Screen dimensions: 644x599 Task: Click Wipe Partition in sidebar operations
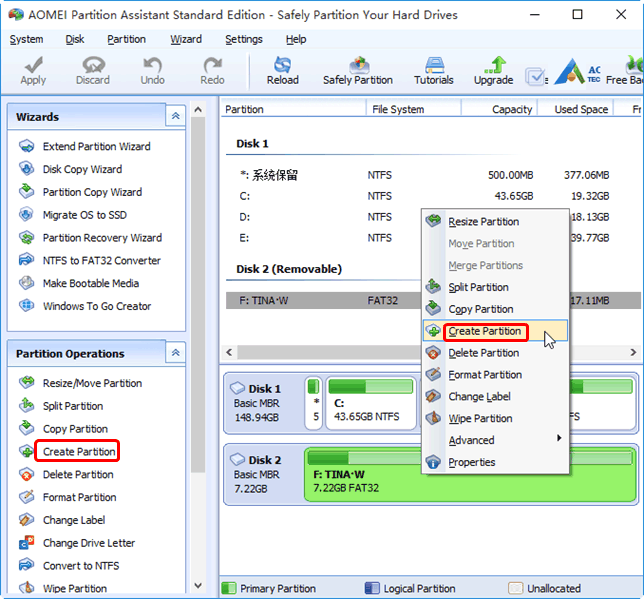pos(63,588)
